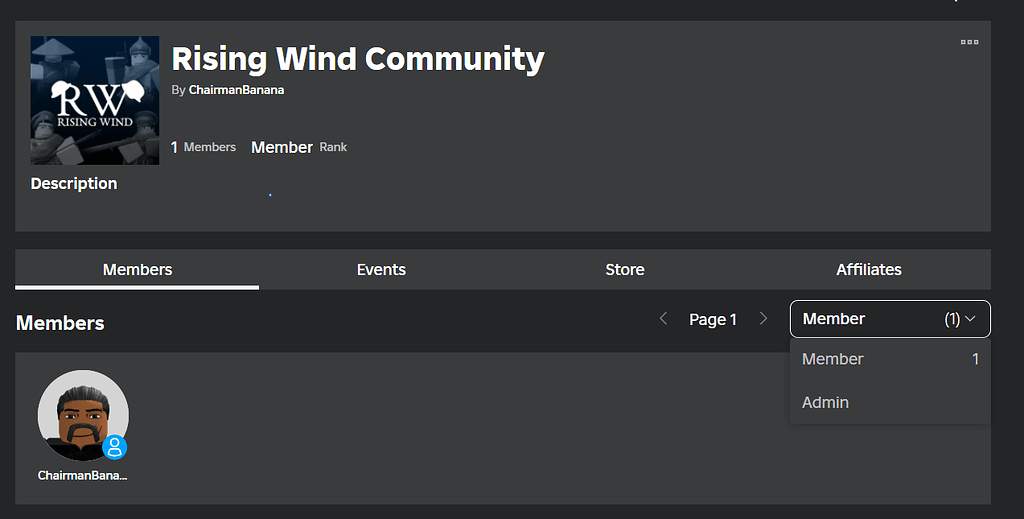Switch to the Members tab
Viewport: 1024px width, 519px height.
137,269
